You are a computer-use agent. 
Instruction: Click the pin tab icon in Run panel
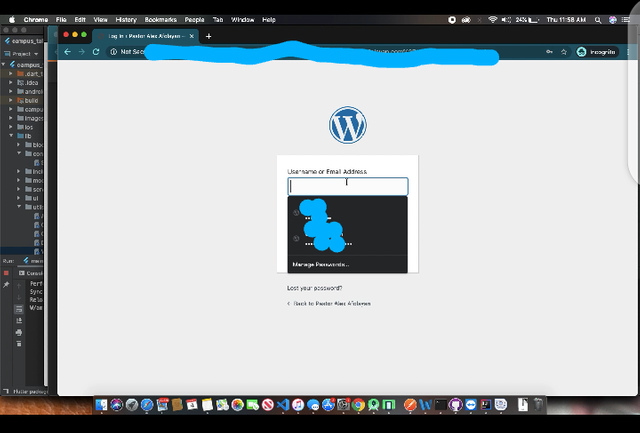(x=6, y=285)
